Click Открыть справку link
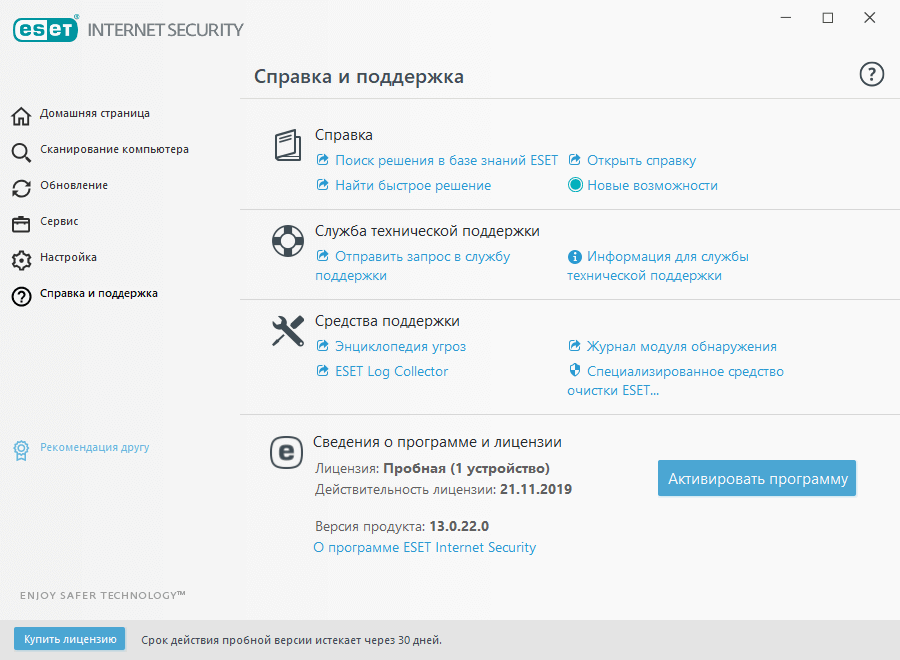Viewport: 900px width, 660px height. coord(641,160)
